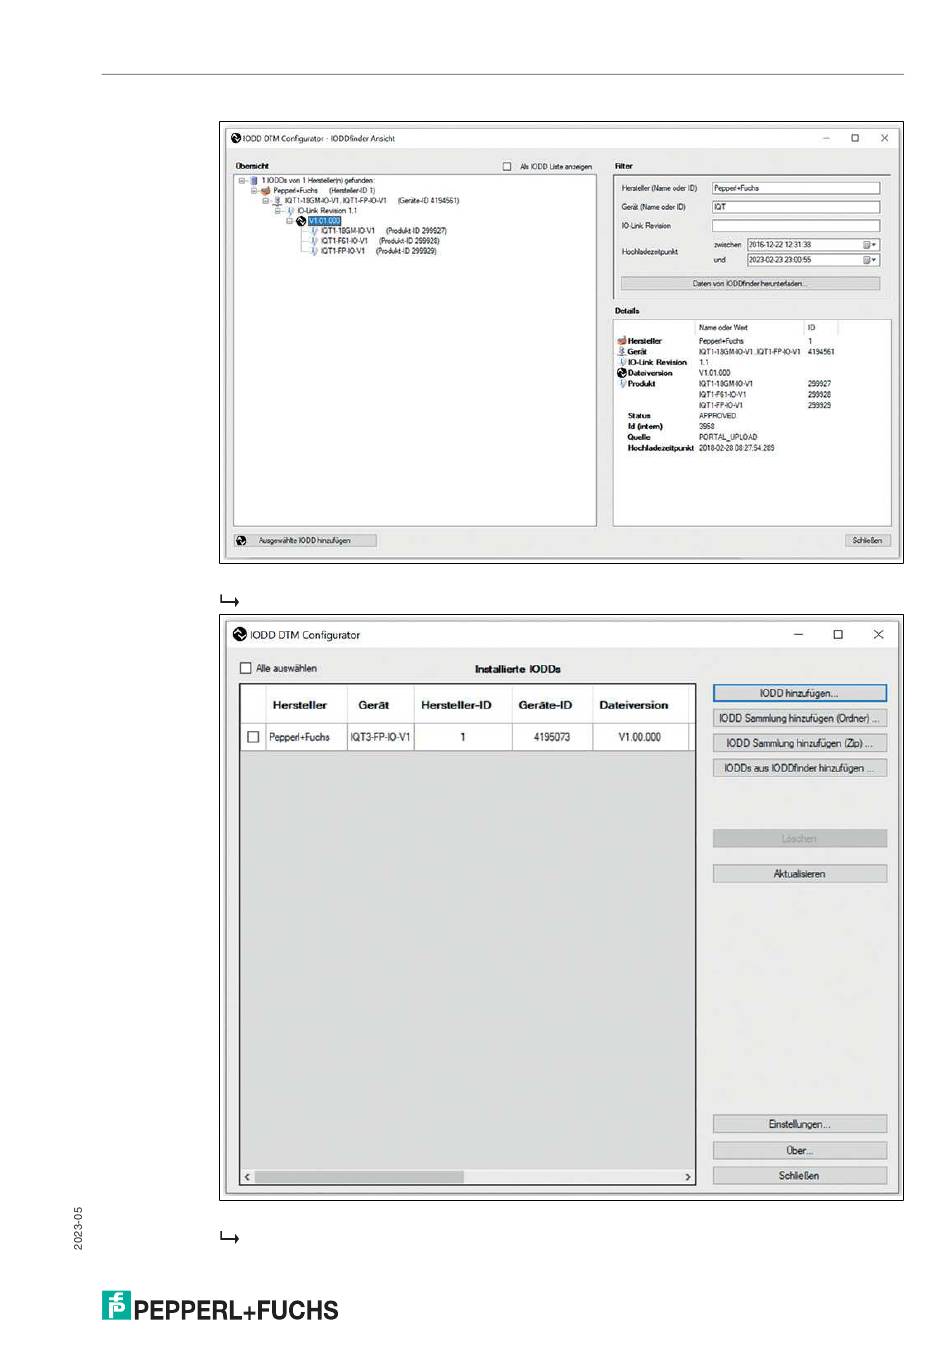This screenshot has width=950, height=1360.
Task: Enable the 'Als IODD Liste anzeigen' checkbox
Action: click(x=507, y=167)
